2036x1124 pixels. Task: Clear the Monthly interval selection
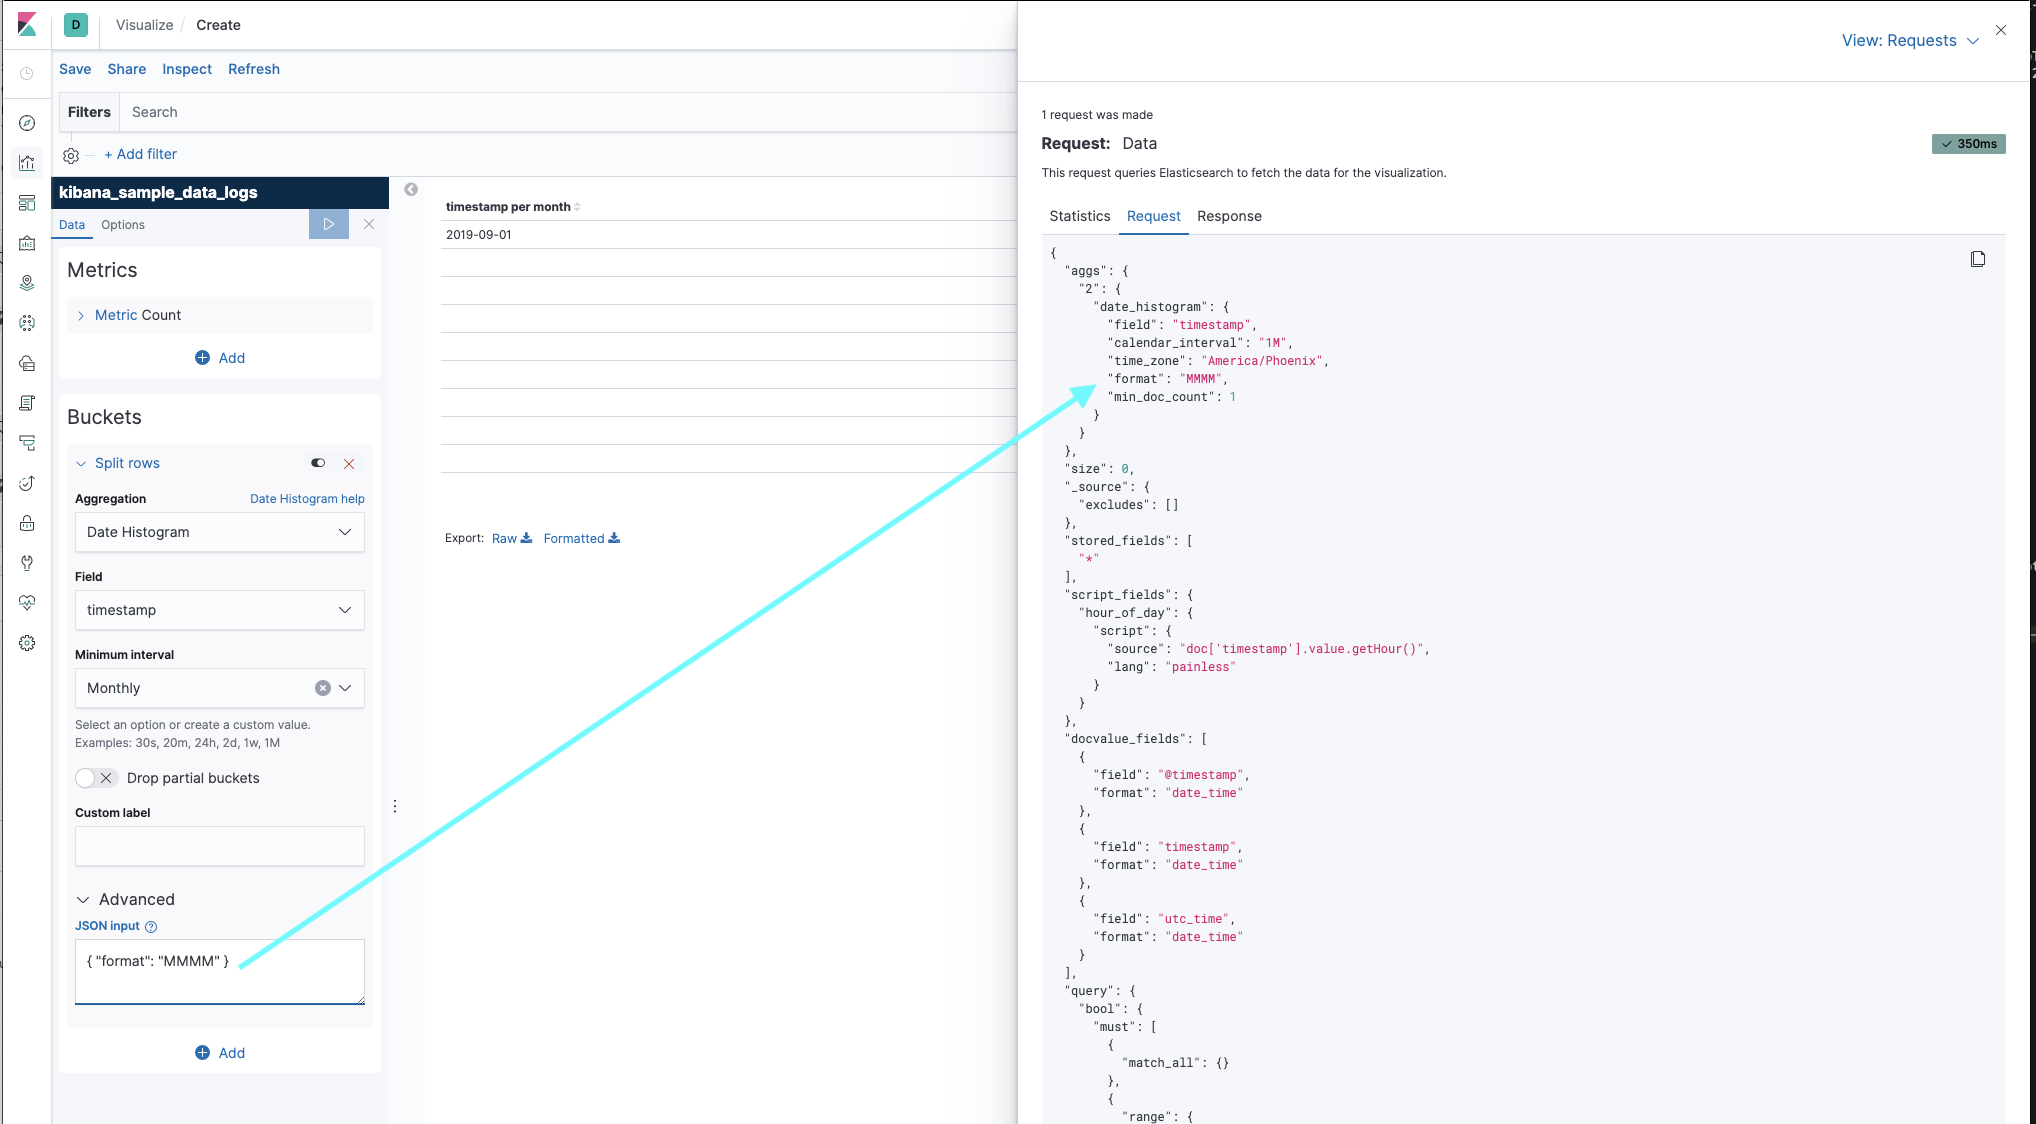point(322,687)
